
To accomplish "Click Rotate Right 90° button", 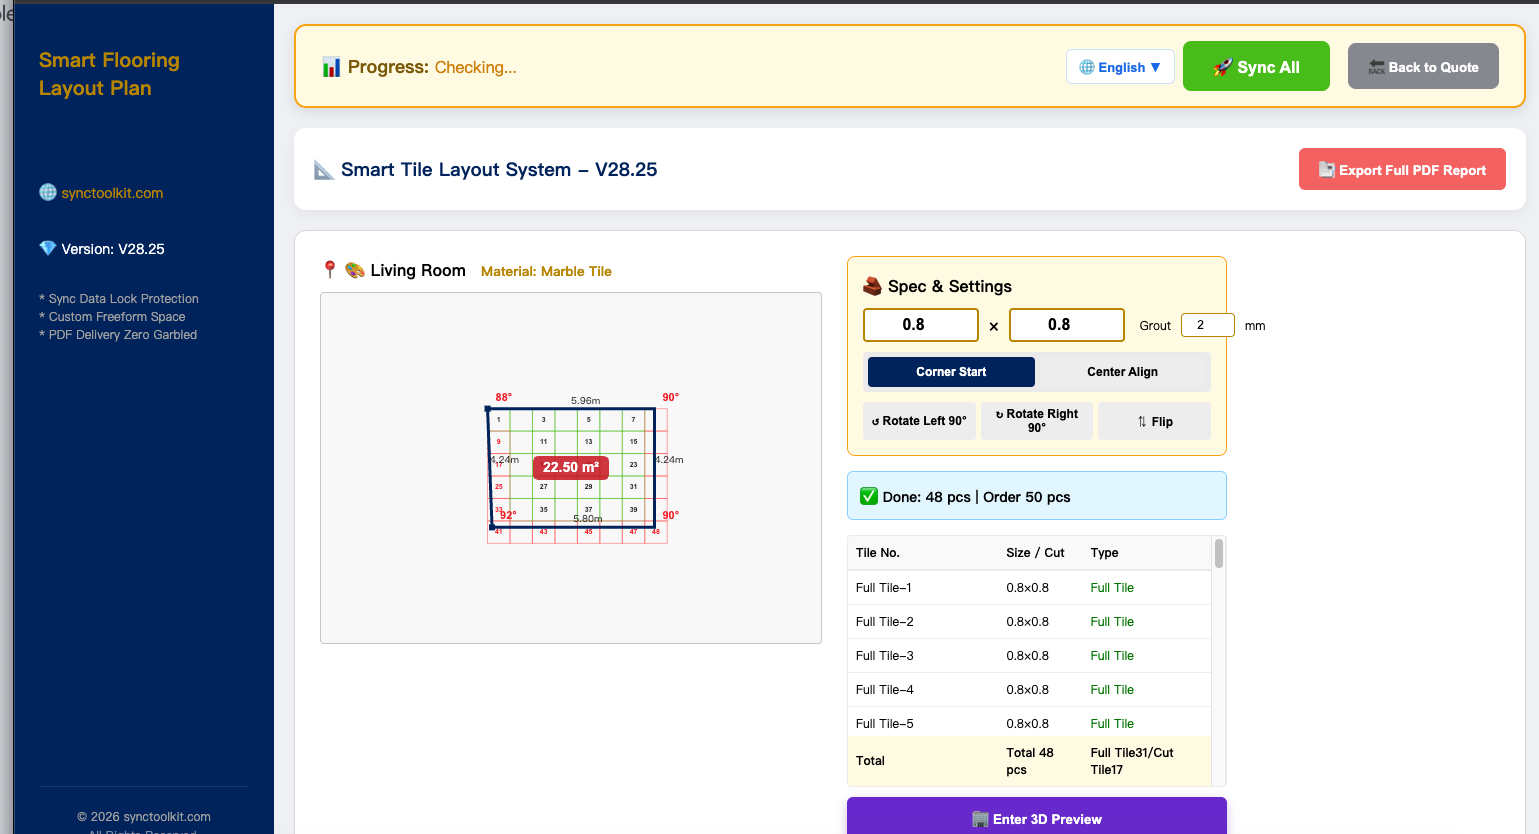I will [1036, 421].
